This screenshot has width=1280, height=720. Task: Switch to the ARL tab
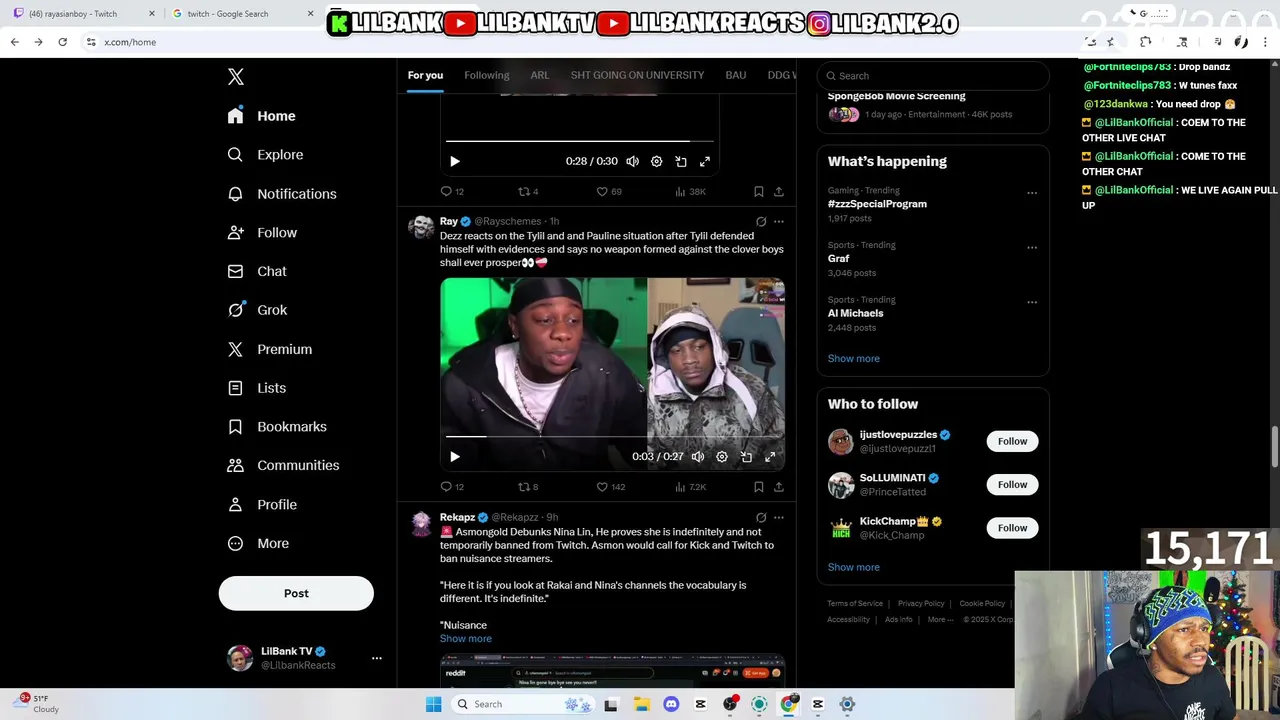(x=540, y=75)
